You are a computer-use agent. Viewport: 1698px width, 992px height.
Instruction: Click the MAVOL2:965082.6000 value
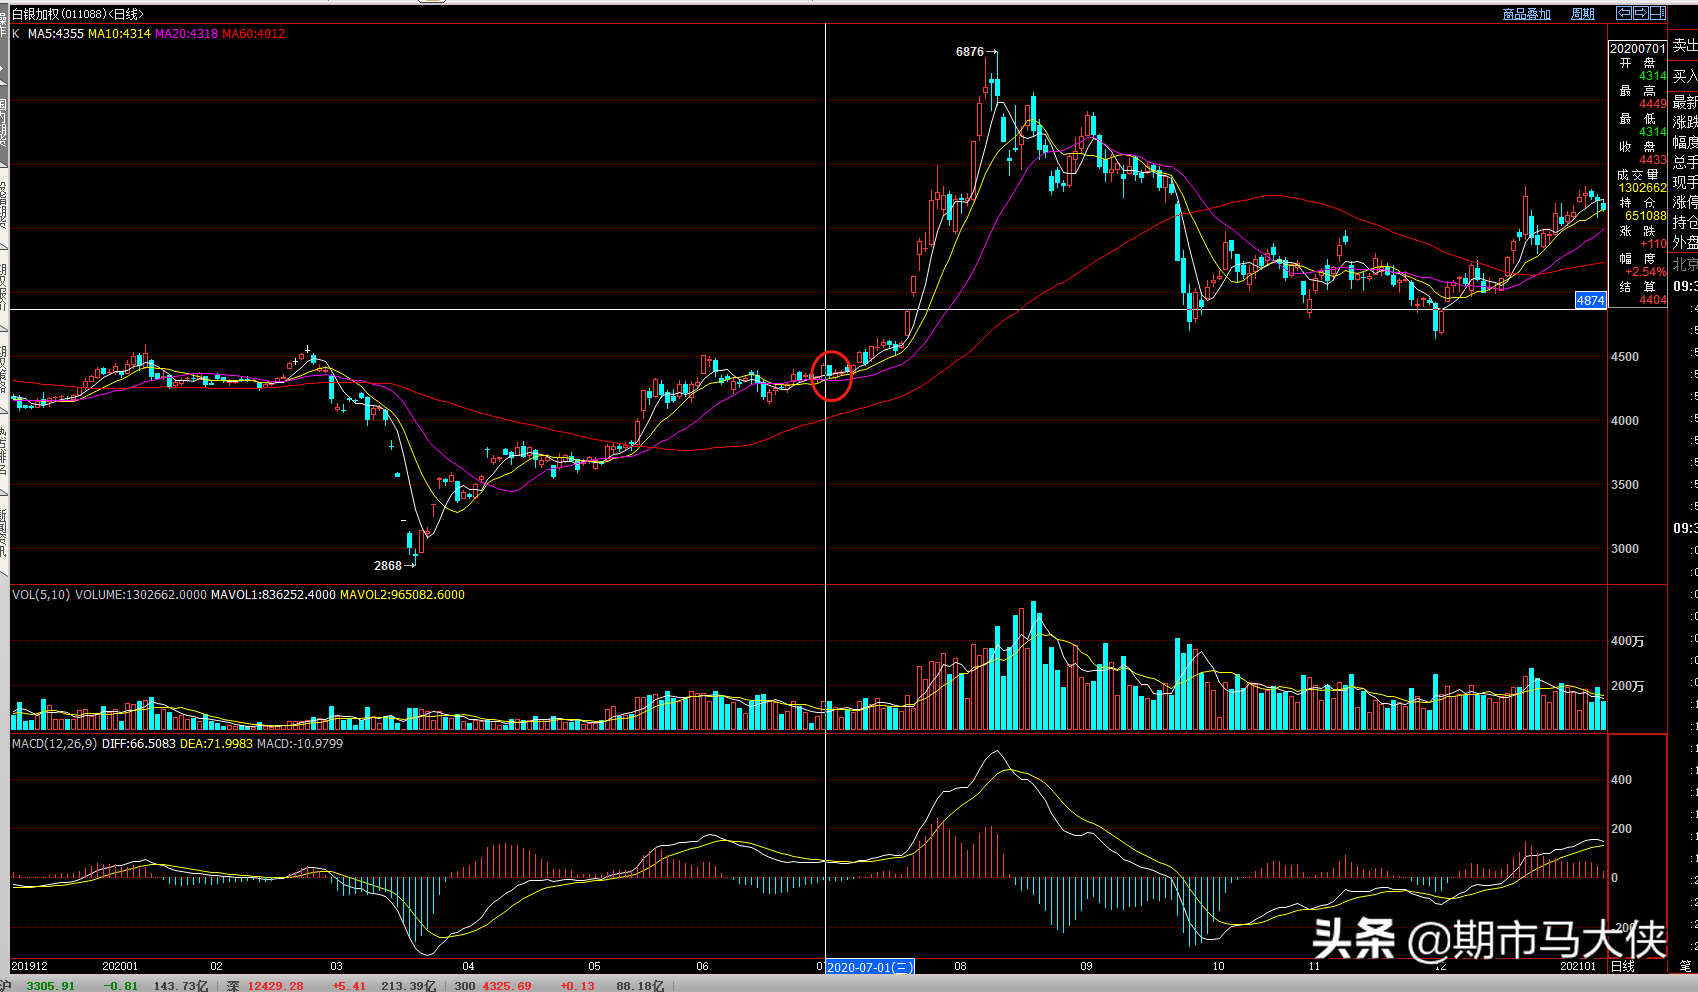pos(402,595)
